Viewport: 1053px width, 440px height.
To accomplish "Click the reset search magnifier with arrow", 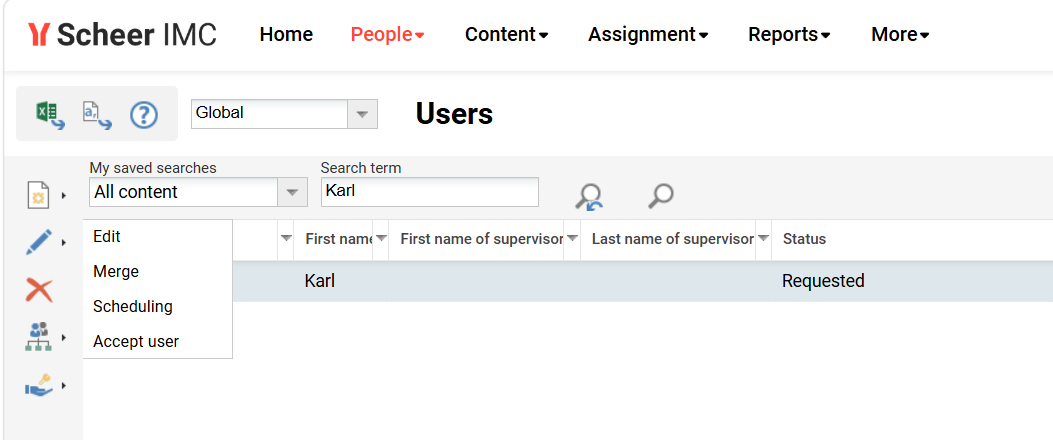I will pos(589,196).
